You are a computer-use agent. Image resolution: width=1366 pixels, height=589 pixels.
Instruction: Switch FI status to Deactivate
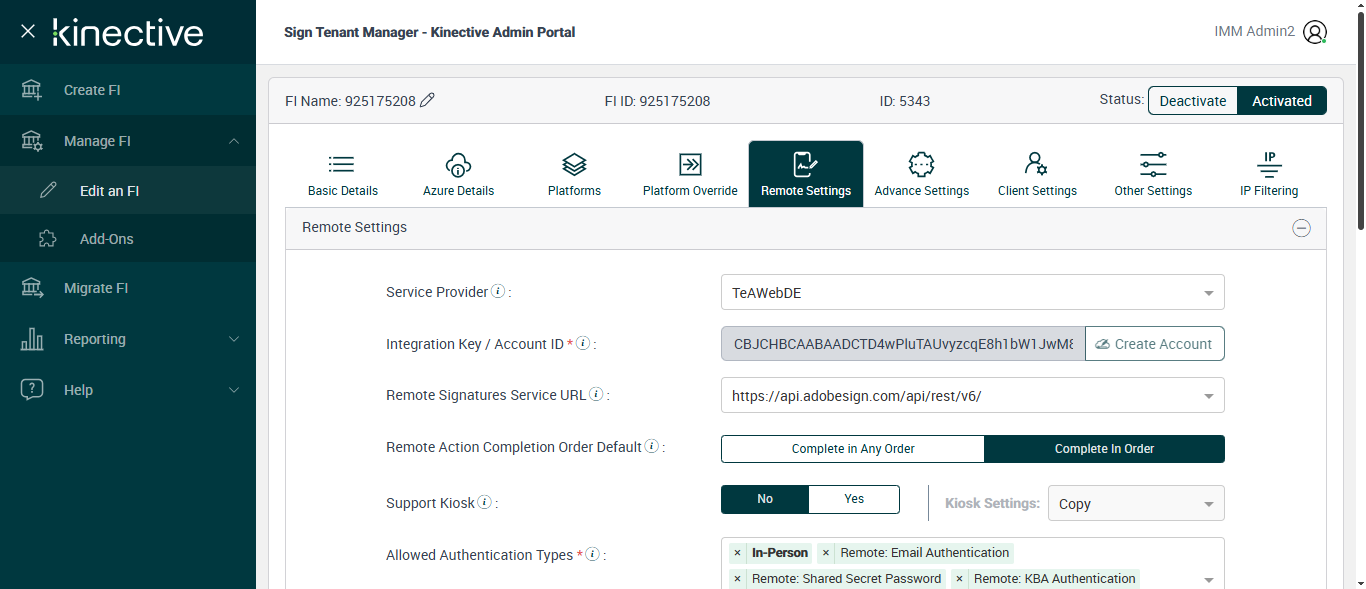(1192, 101)
